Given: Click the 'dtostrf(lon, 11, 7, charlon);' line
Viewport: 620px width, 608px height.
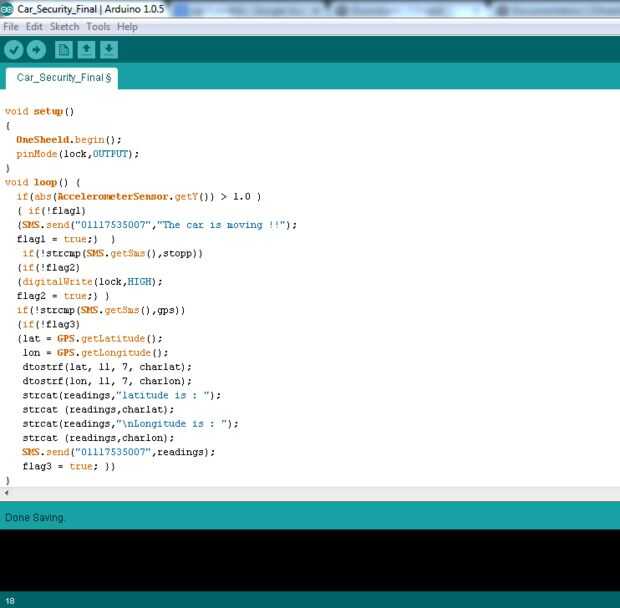Looking at the screenshot, I should coord(107,382).
